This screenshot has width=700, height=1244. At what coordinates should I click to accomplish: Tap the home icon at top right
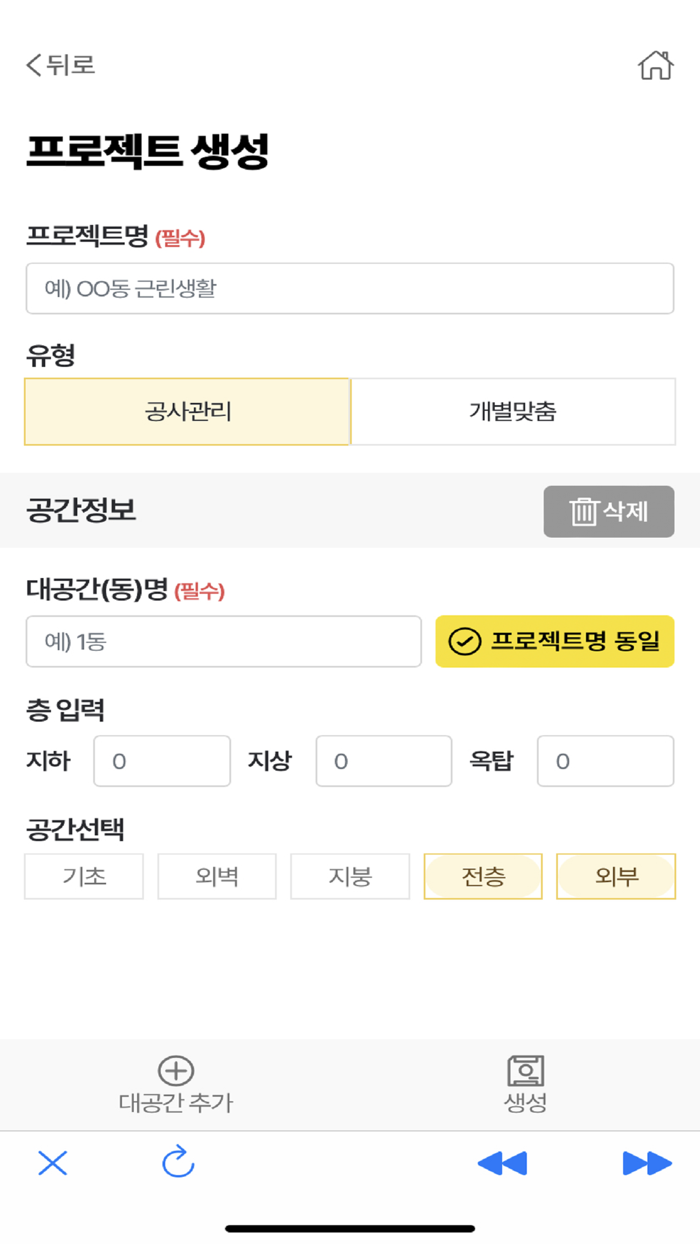point(656,64)
